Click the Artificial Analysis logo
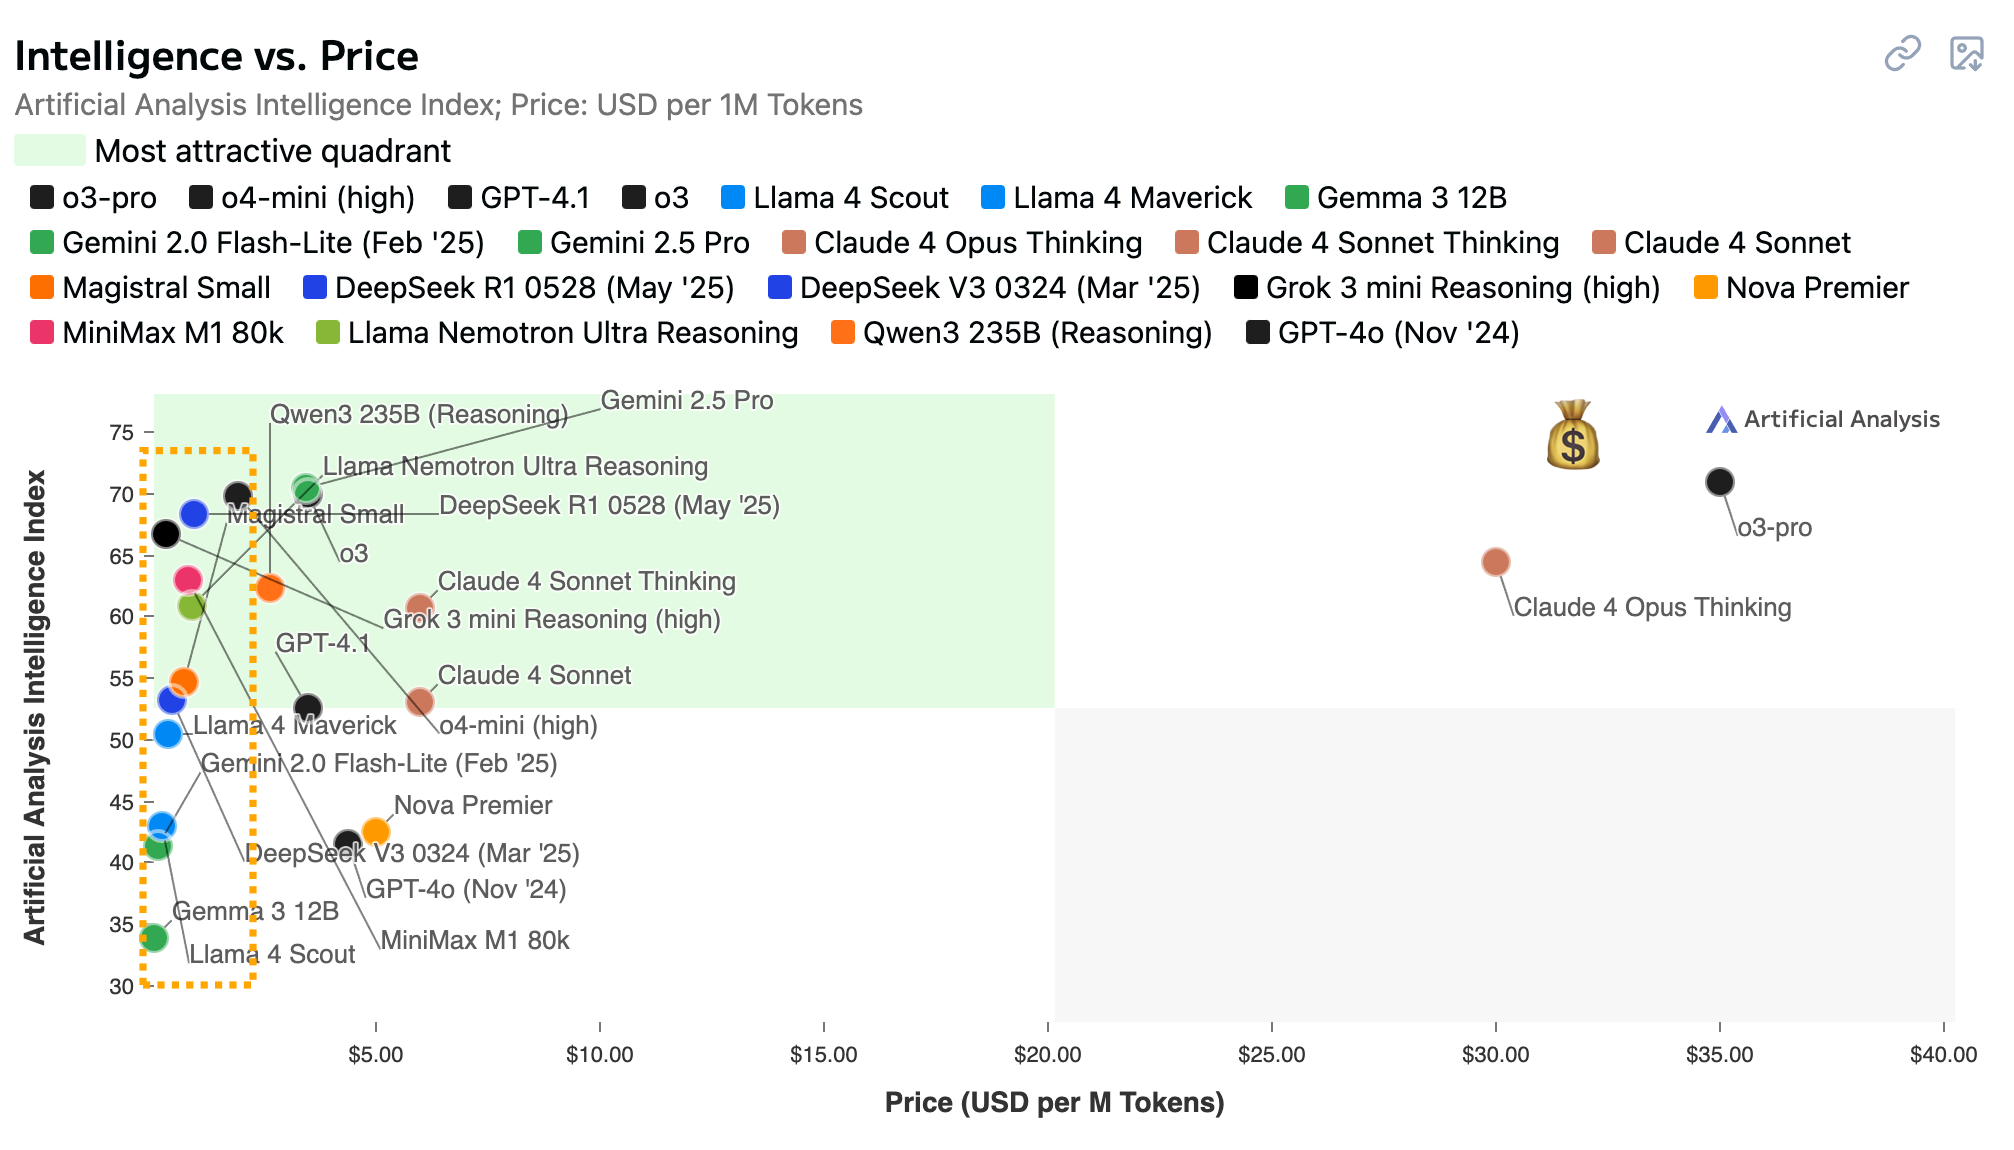 (x=1822, y=420)
